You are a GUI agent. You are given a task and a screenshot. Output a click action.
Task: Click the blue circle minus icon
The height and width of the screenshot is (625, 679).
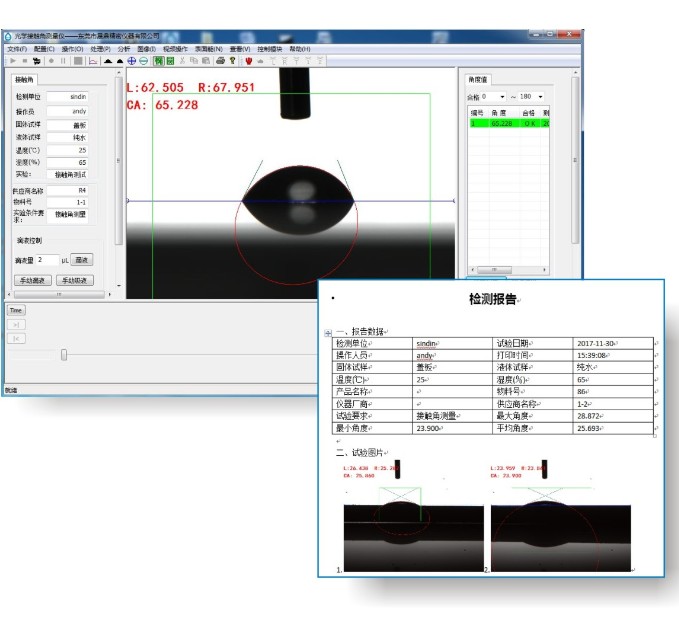pos(144,61)
